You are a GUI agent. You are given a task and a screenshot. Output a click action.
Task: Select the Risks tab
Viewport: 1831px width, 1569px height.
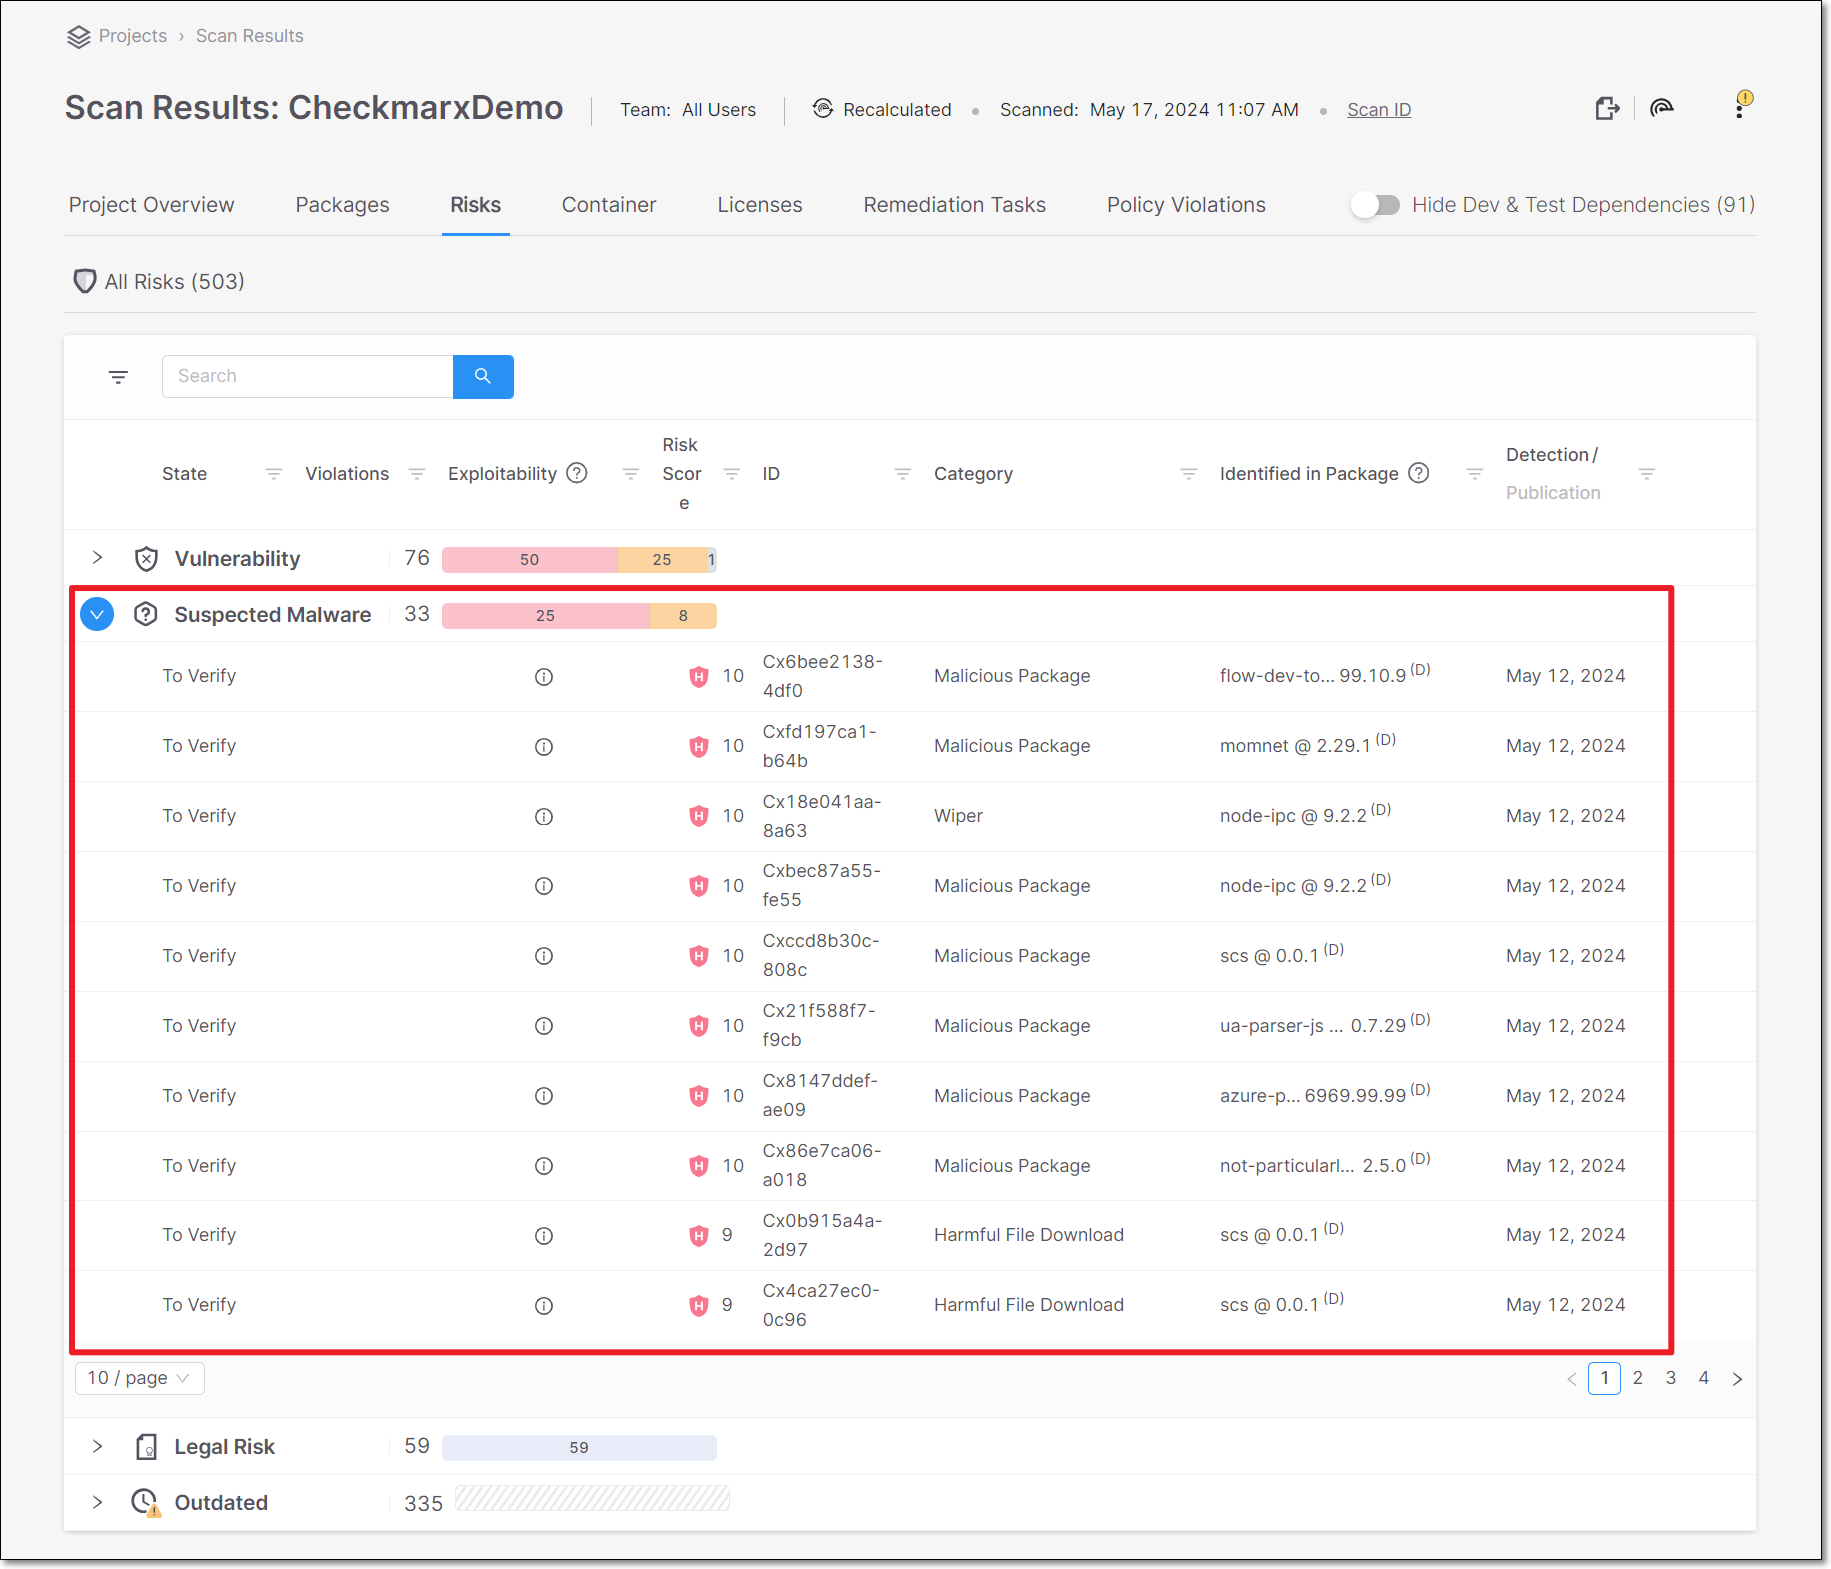click(476, 205)
